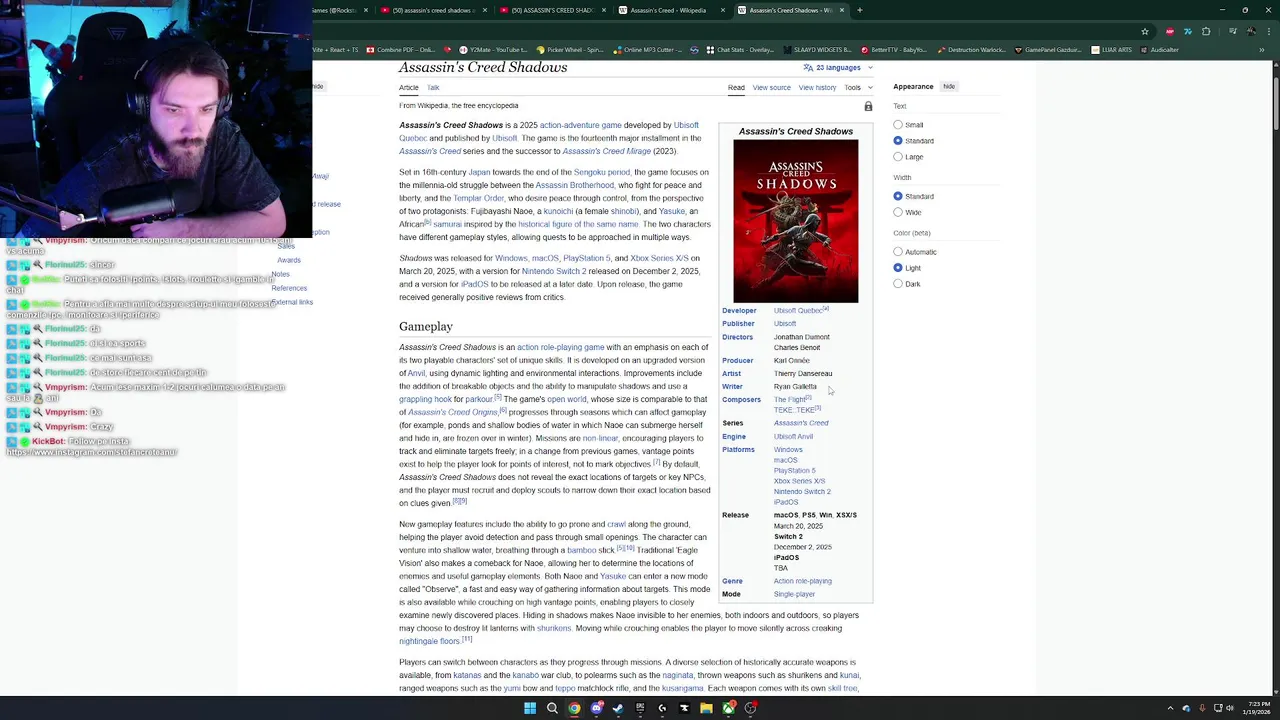
Task: Switch to the Article tab
Action: tap(409, 88)
